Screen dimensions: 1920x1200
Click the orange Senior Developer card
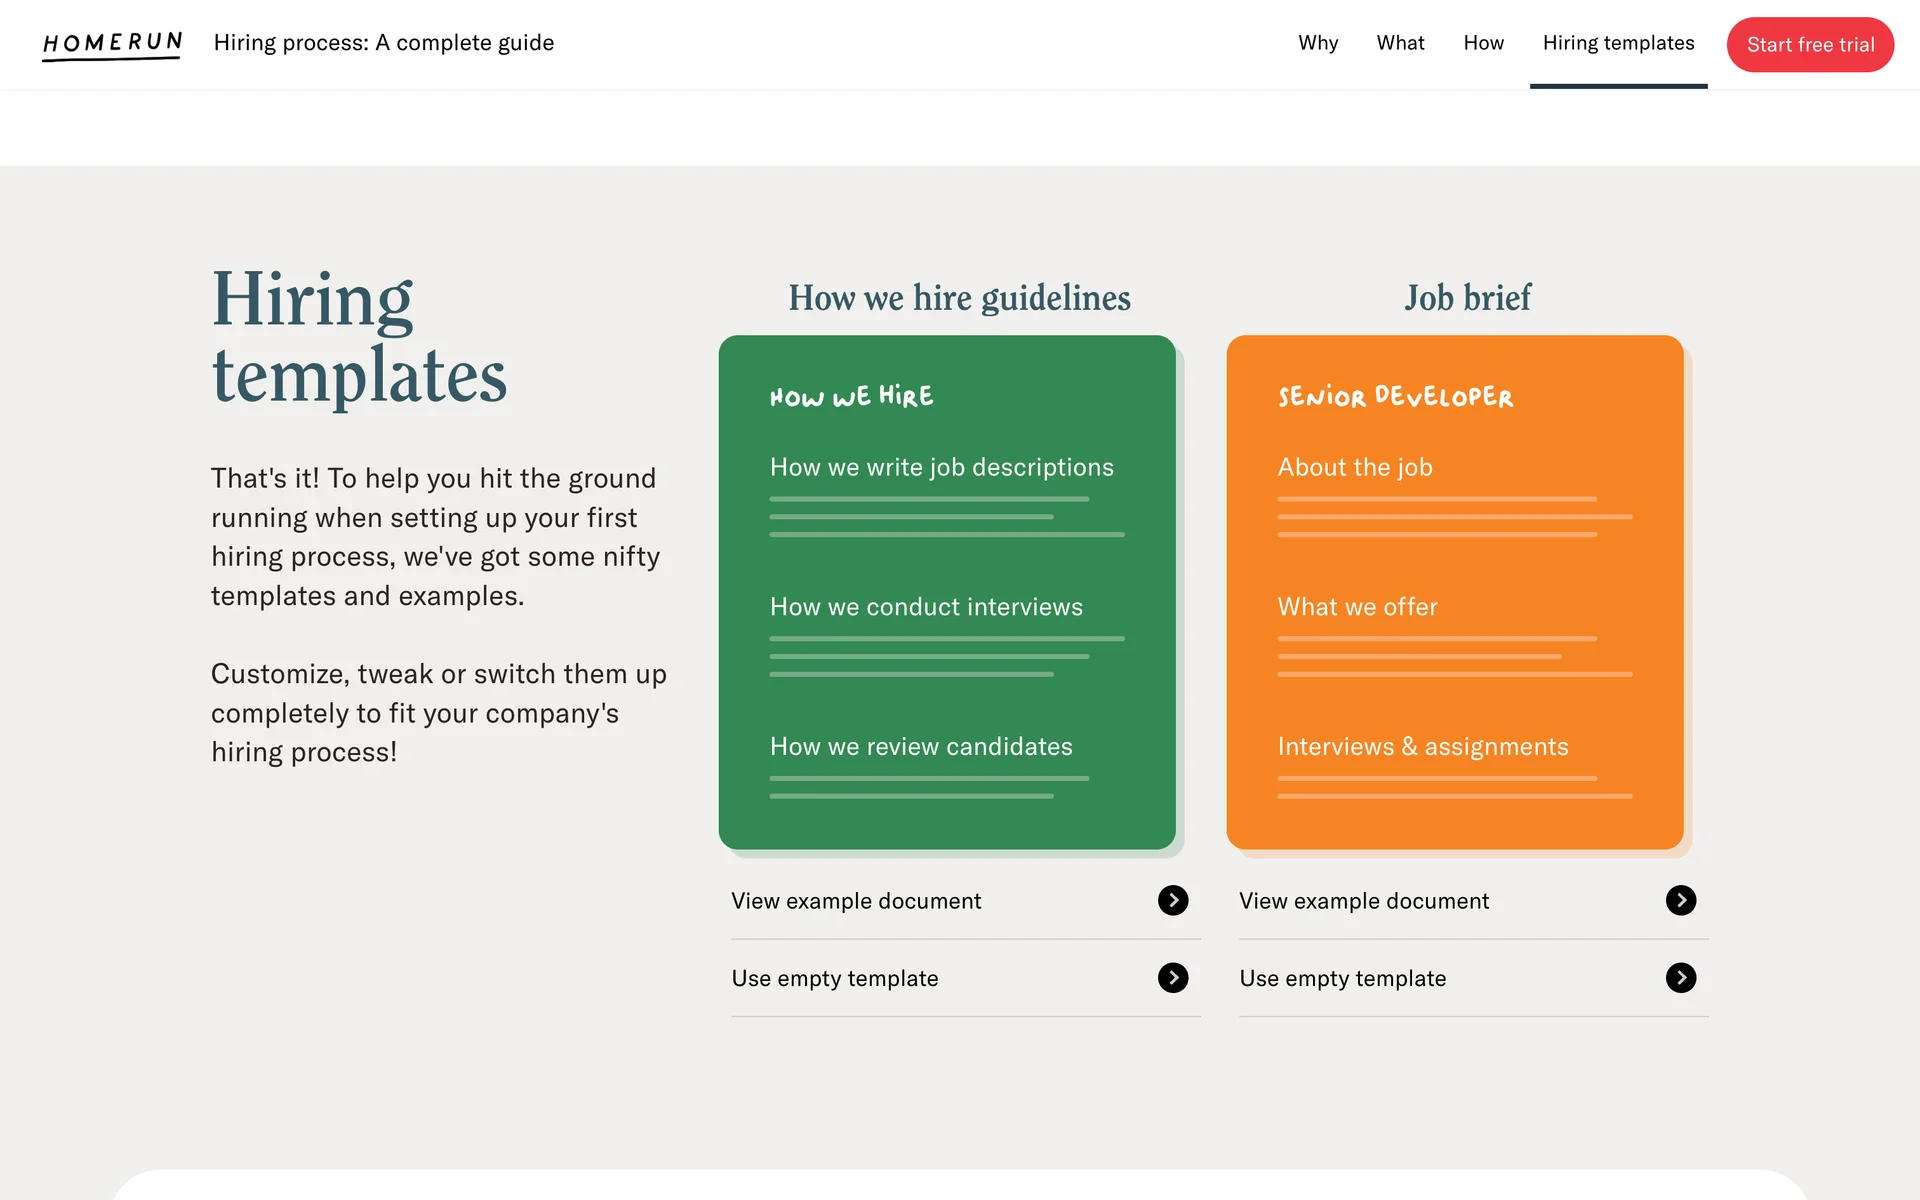click(1455, 592)
